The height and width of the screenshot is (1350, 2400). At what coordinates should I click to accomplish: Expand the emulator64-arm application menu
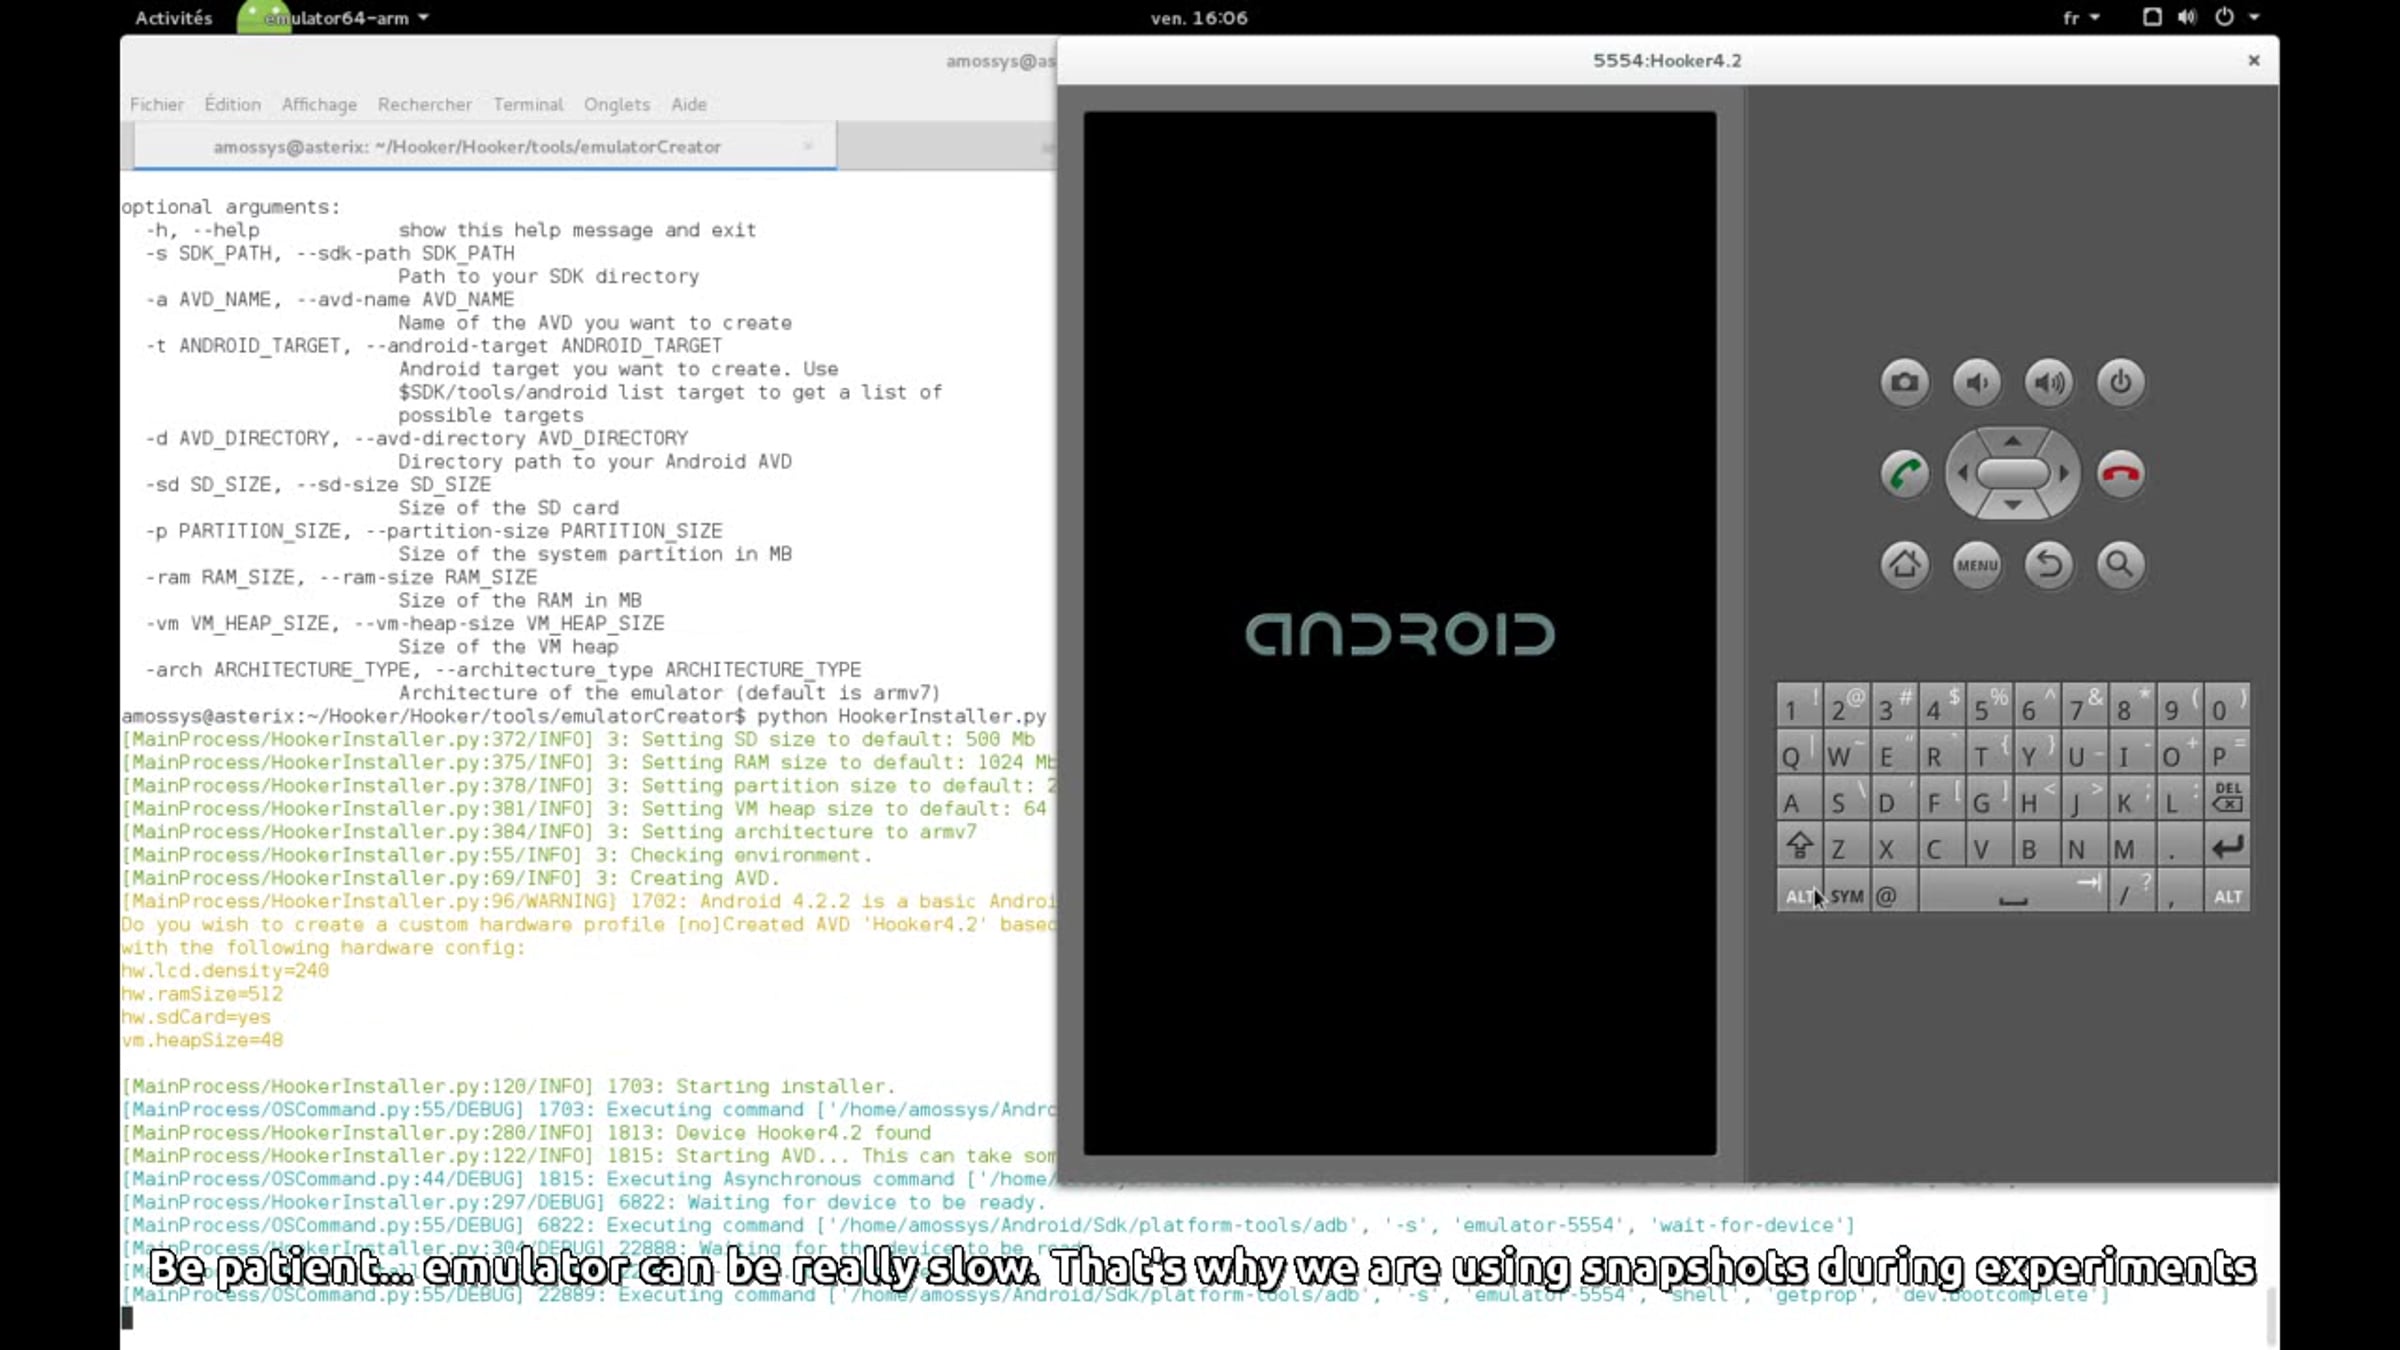click(335, 17)
